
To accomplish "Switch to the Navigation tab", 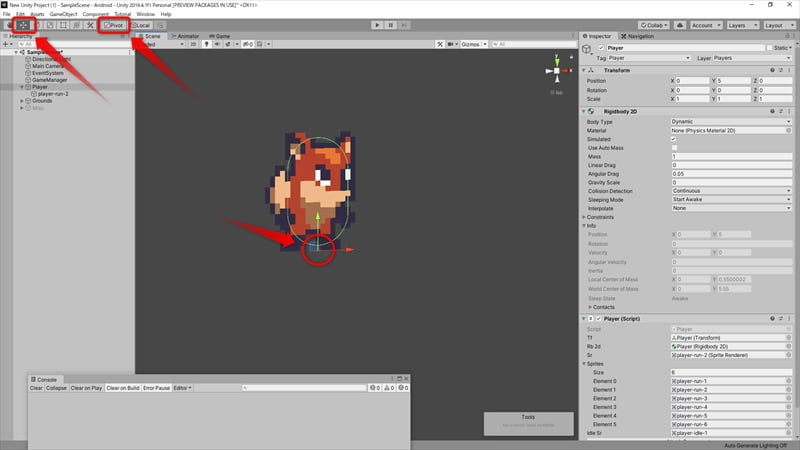I will (x=637, y=36).
